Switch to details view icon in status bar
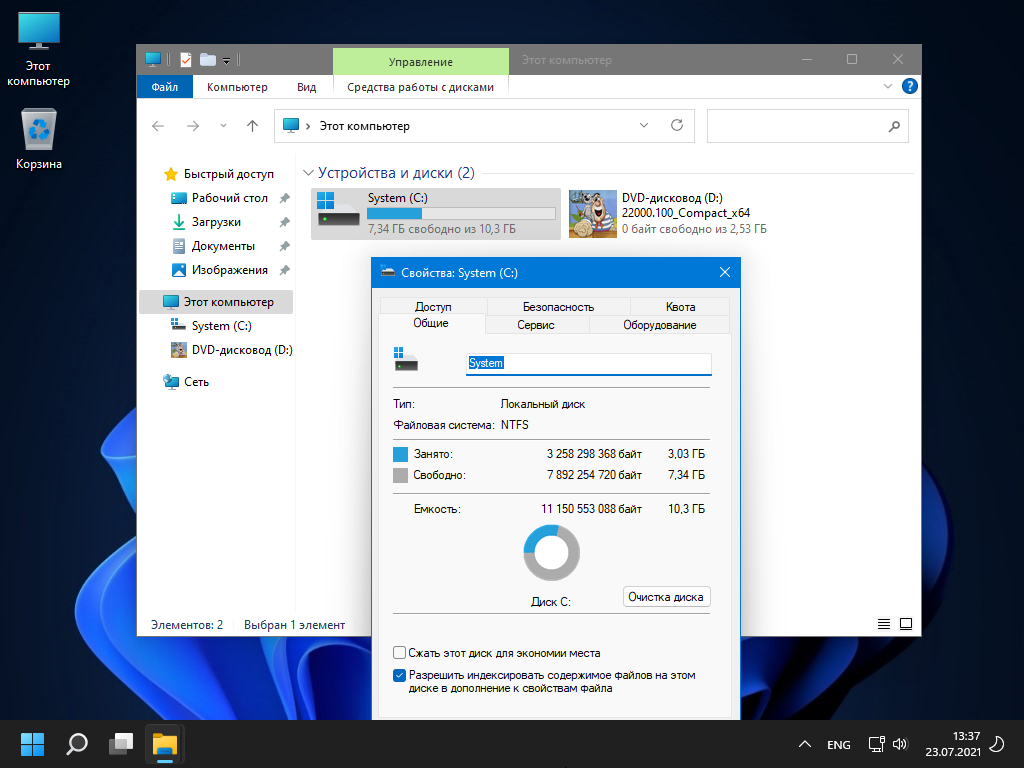Screen dimensions: 1024x768 click(884, 624)
